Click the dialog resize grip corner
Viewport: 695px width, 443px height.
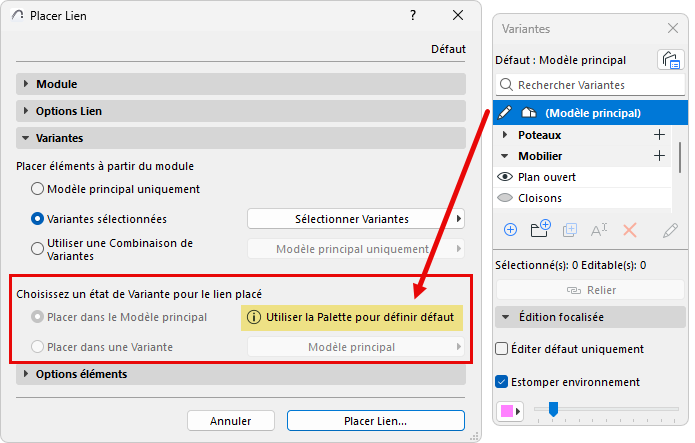tap(476, 436)
